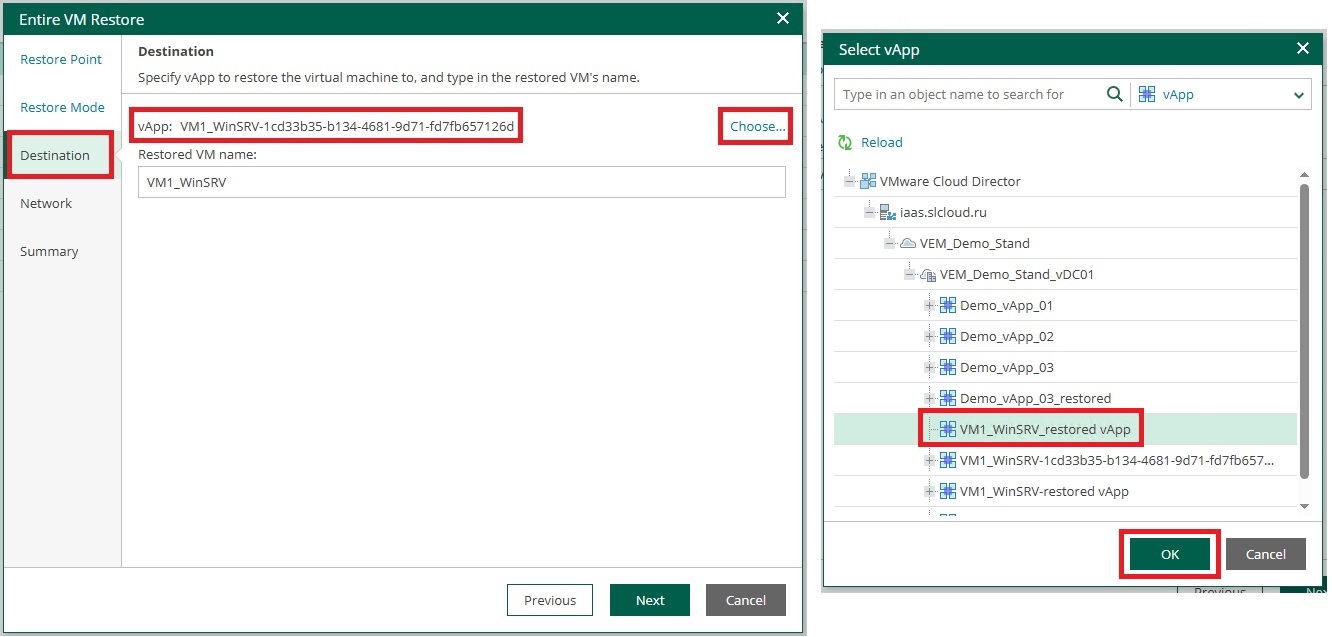Click the vApp search input field
Viewport: 1332px width, 637px height.
point(968,94)
